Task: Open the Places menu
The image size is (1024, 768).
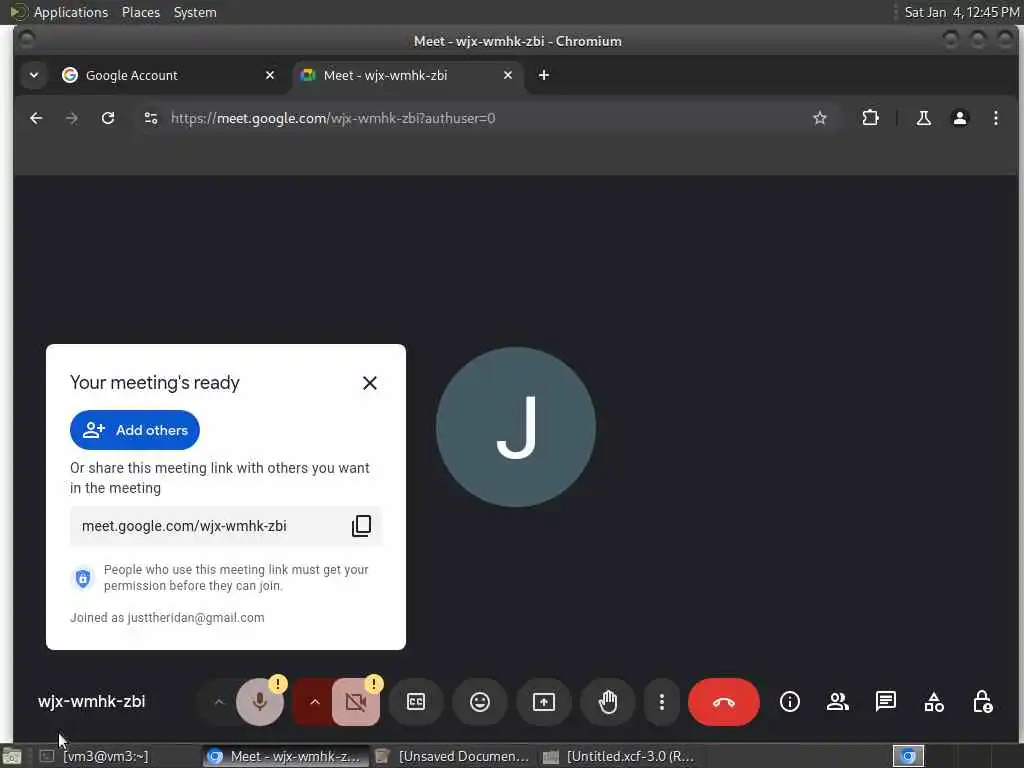Action: coord(141,12)
